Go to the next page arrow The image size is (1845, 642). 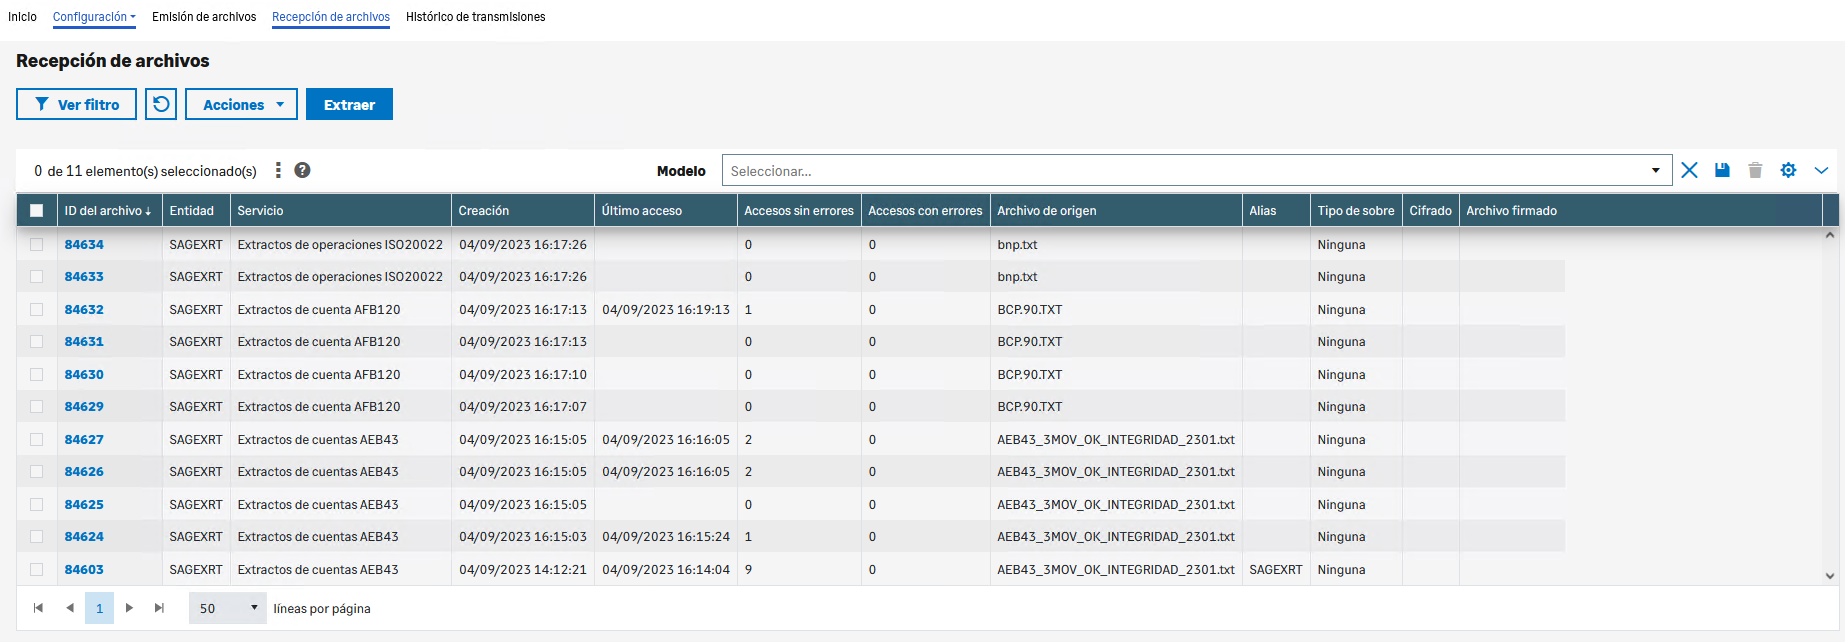tap(129, 608)
